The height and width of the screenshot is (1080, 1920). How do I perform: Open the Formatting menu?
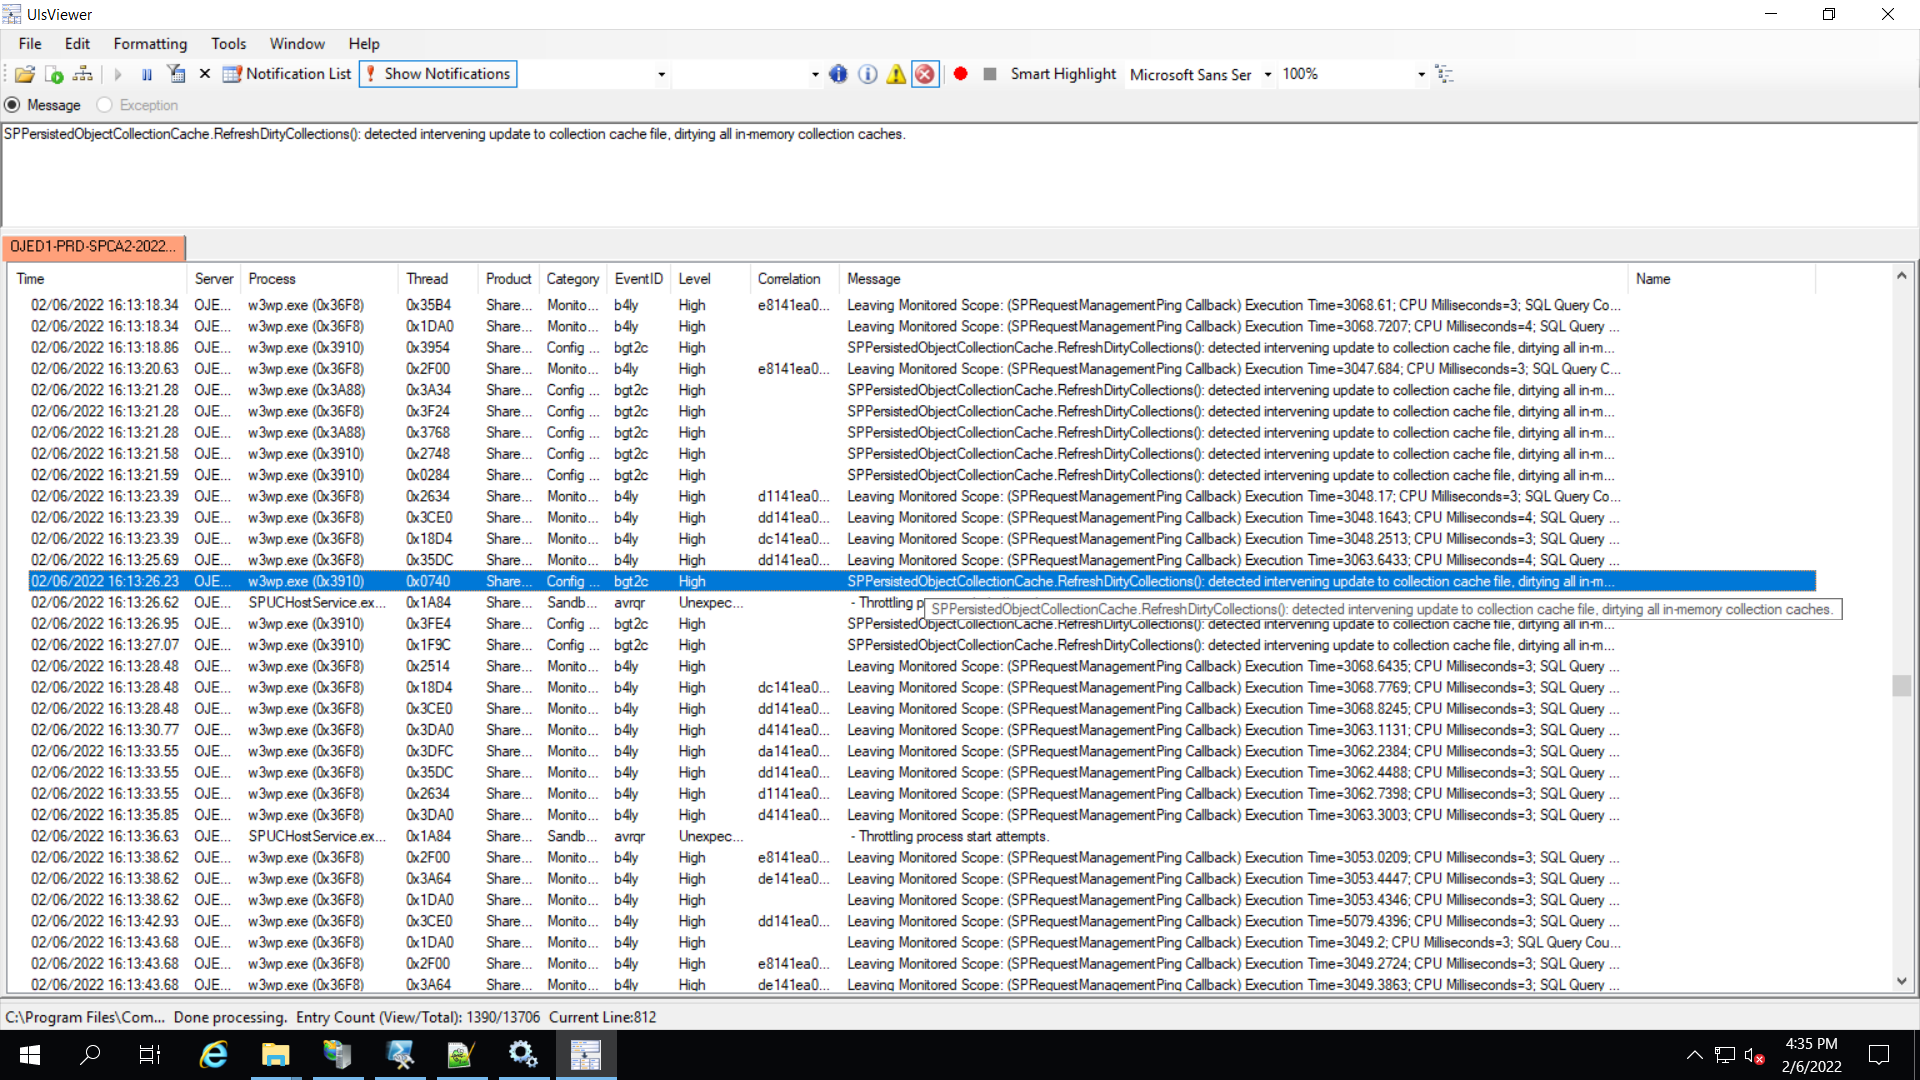click(x=150, y=44)
